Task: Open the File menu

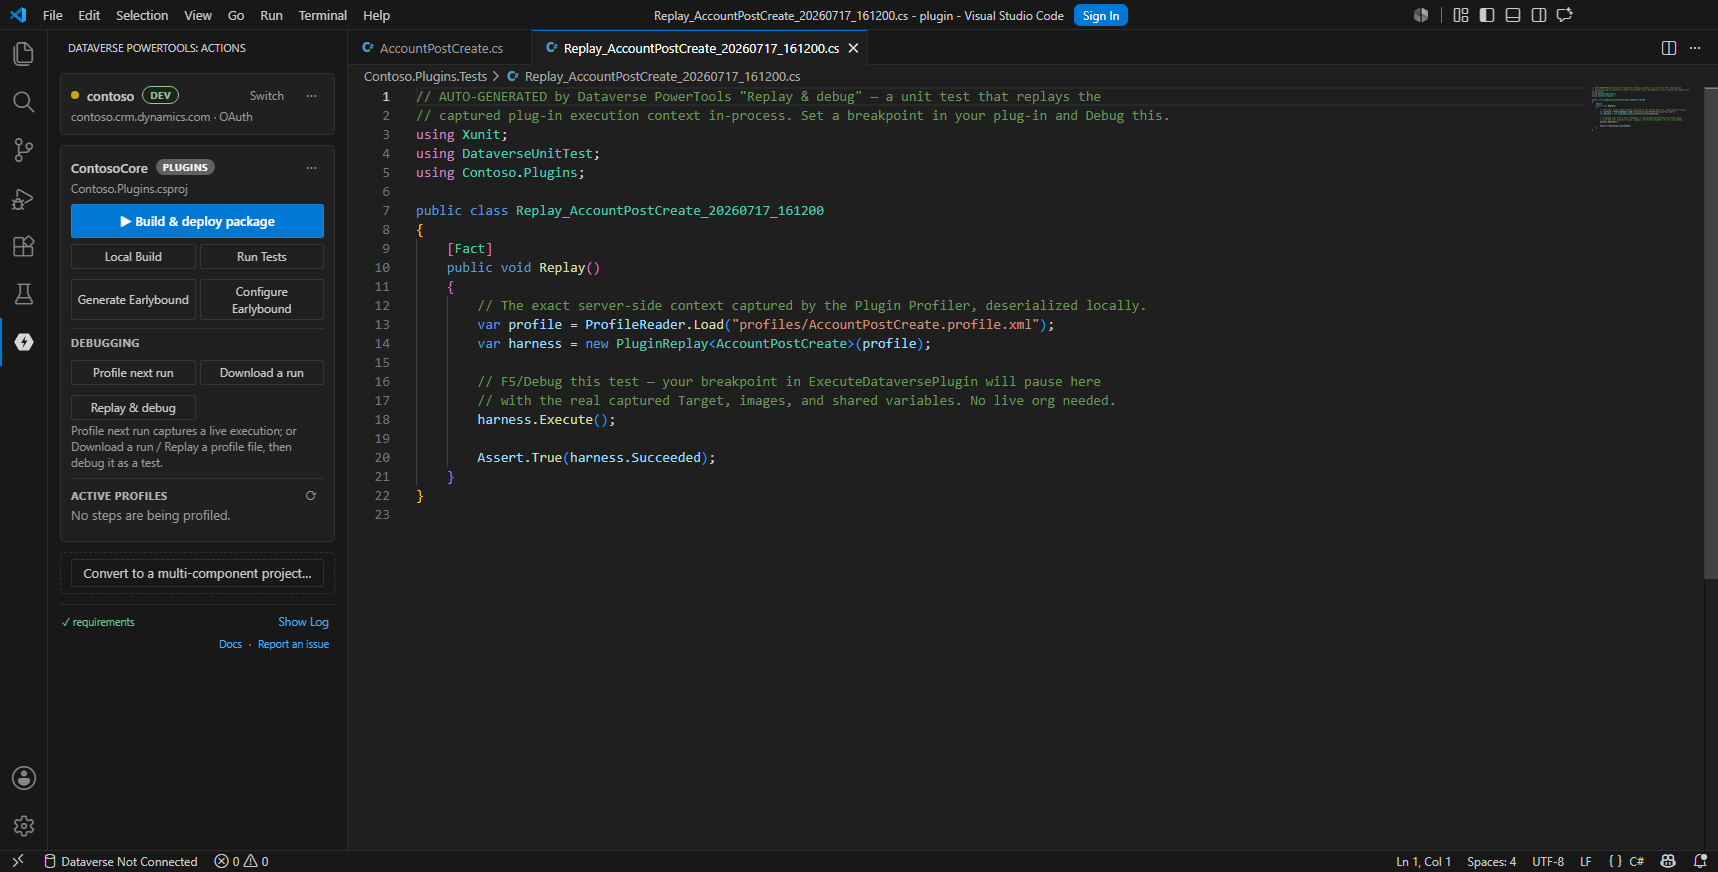Action: coord(53,15)
